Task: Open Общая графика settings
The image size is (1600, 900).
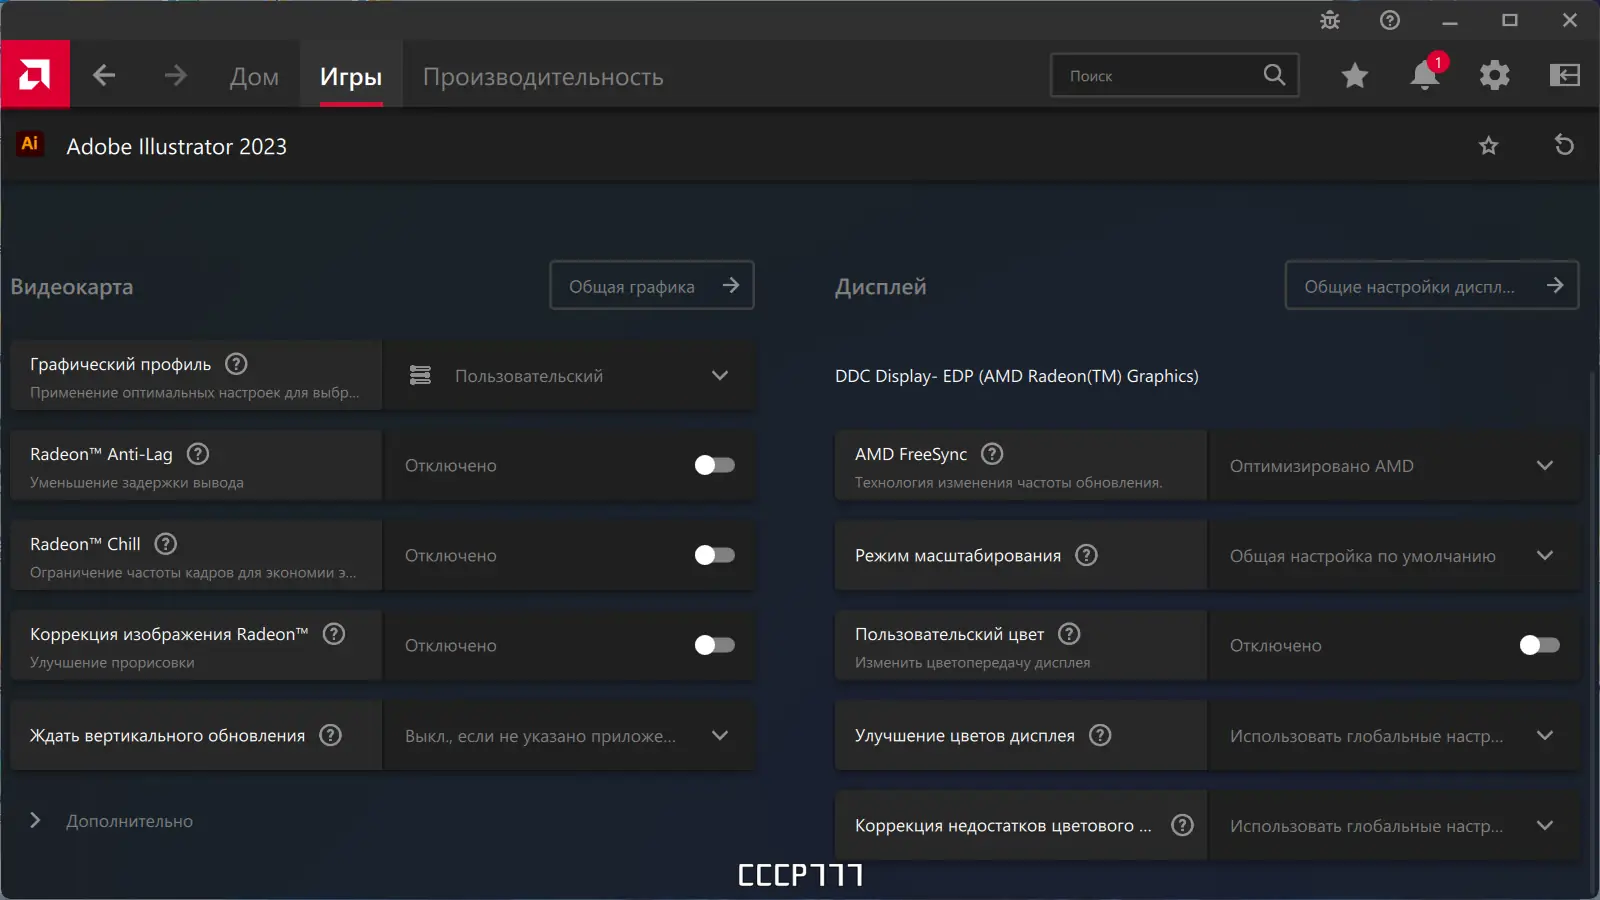Action: click(652, 286)
